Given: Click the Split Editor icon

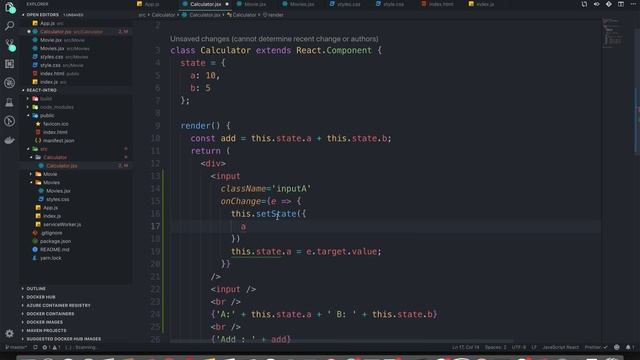Looking at the screenshot, I should tap(621, 4).
